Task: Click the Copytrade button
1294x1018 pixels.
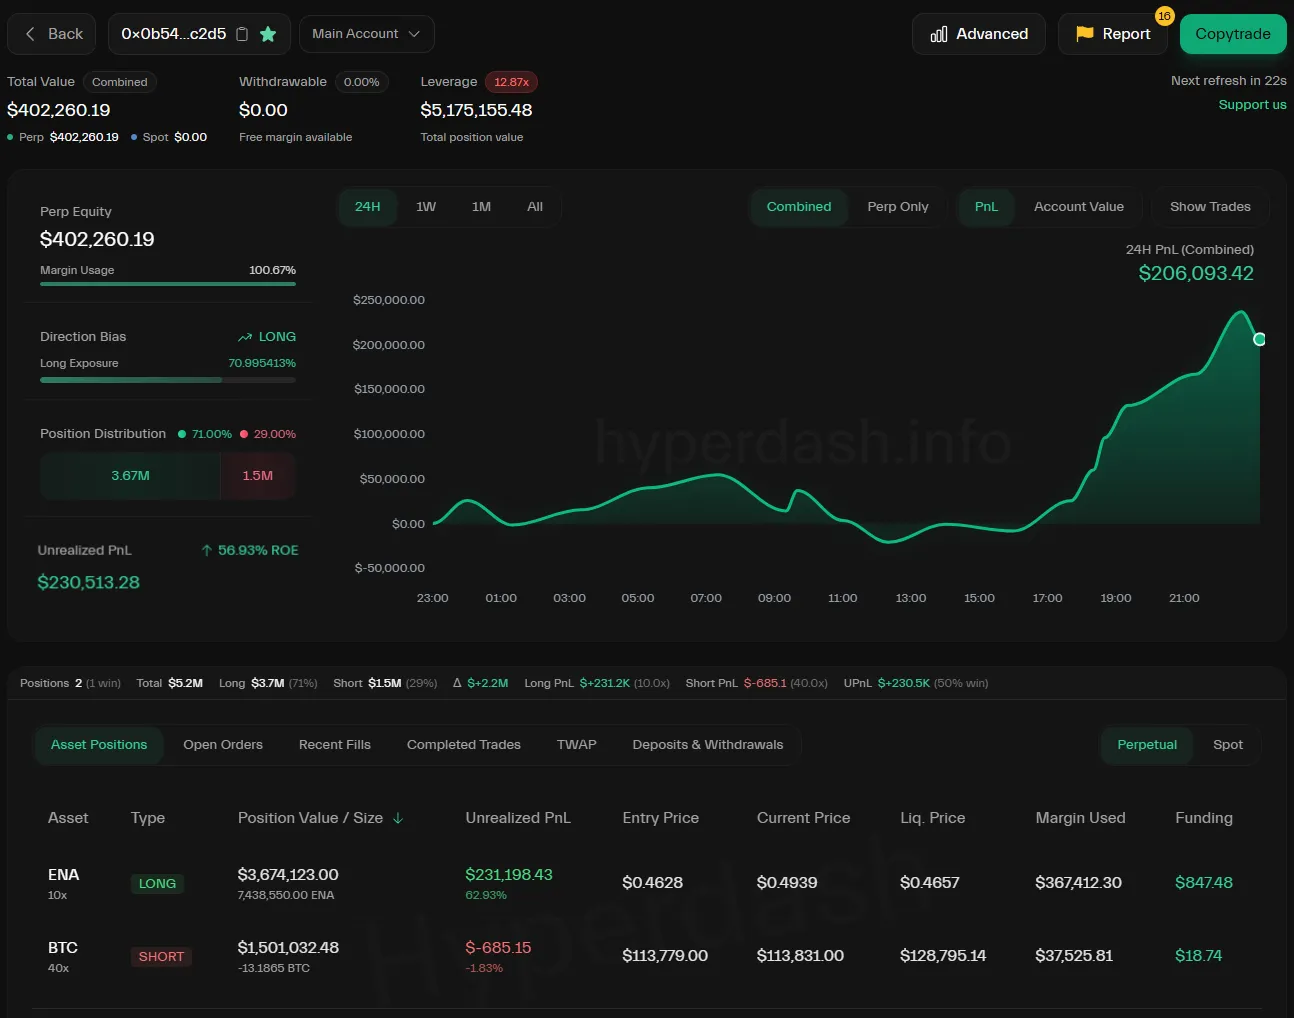Action: (1232, 34)
